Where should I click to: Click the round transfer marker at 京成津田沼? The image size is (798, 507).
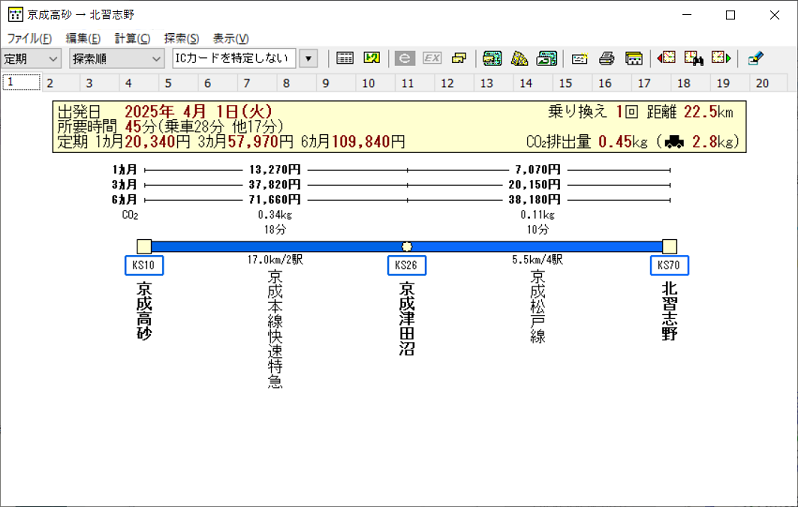(407, 246)
